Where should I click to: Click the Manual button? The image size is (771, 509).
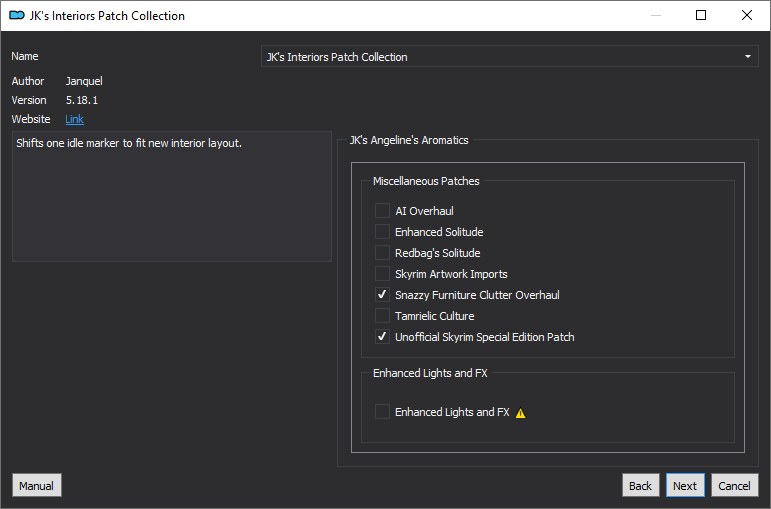pyautogui.click(x=36, y=485)
